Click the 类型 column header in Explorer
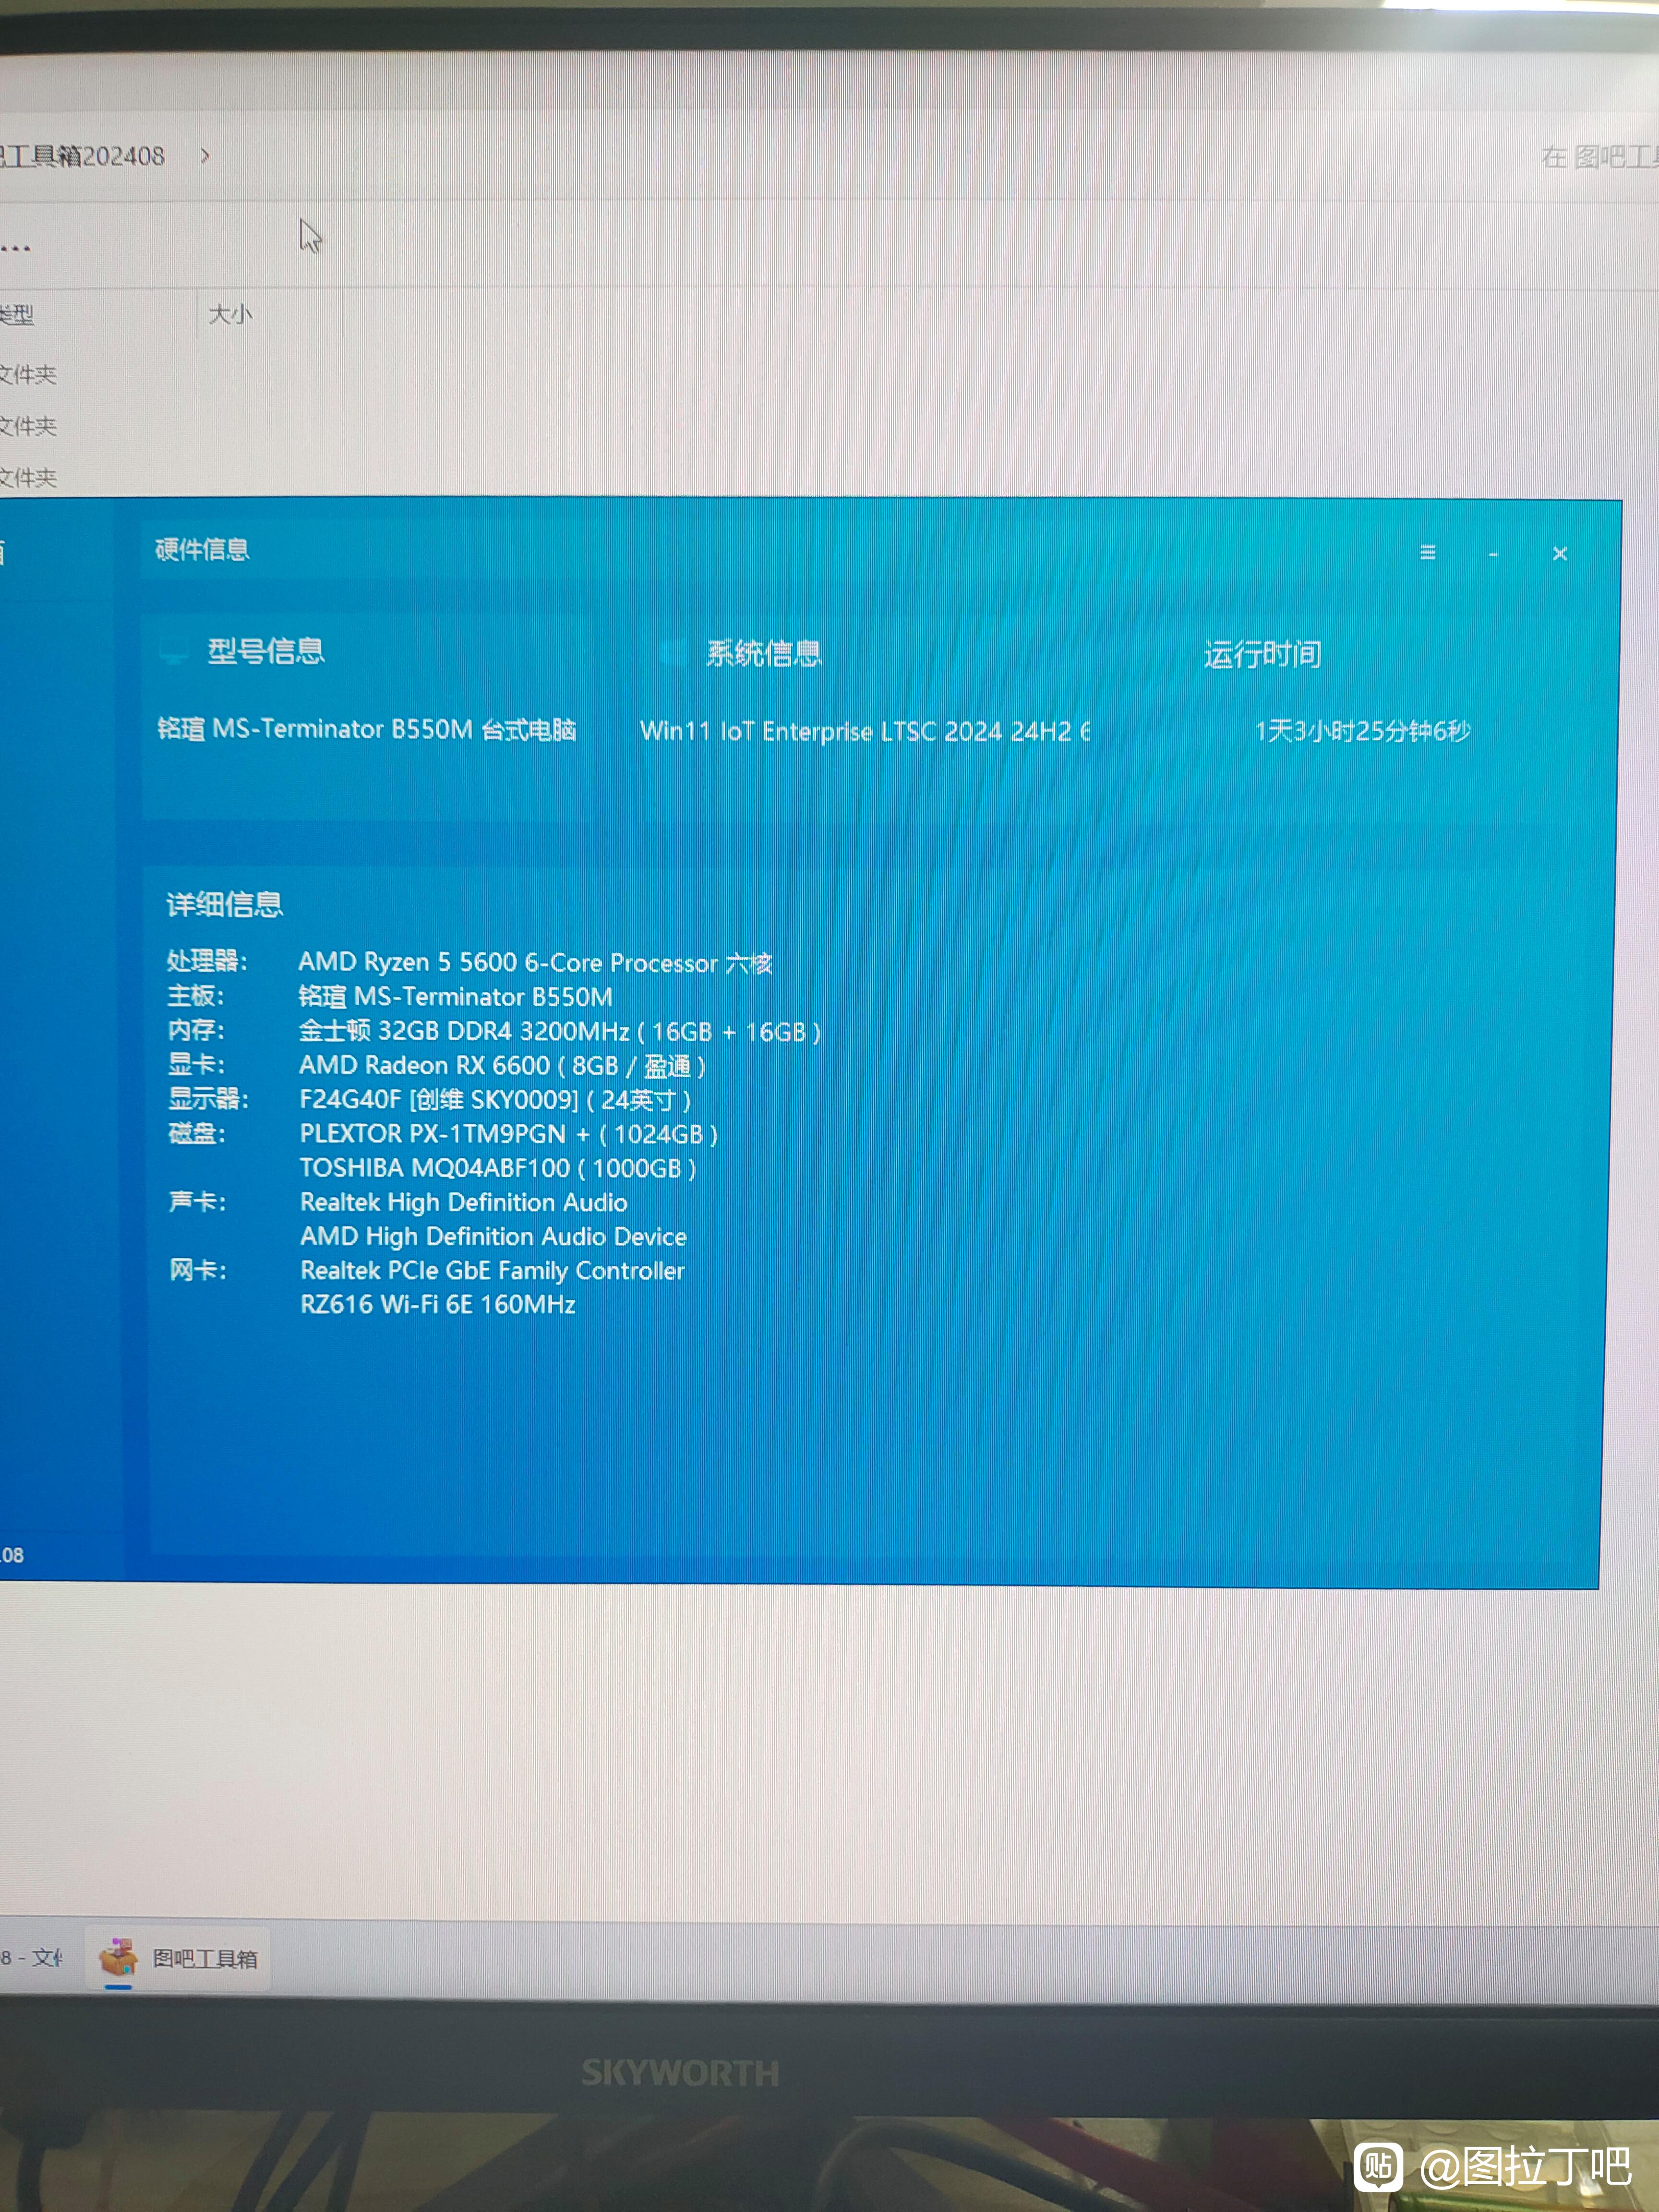The height and width of the screenshot is (2212, 1659). click(x=16, y=315)
